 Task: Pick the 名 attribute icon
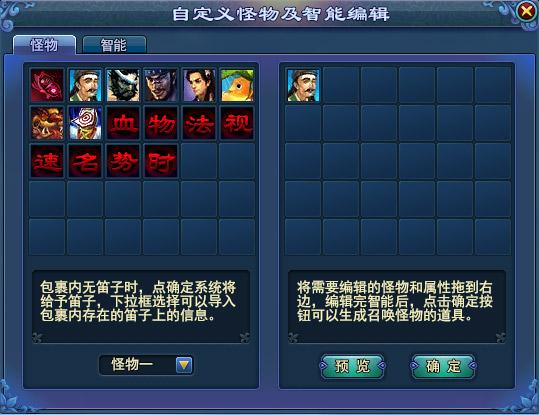85,161
